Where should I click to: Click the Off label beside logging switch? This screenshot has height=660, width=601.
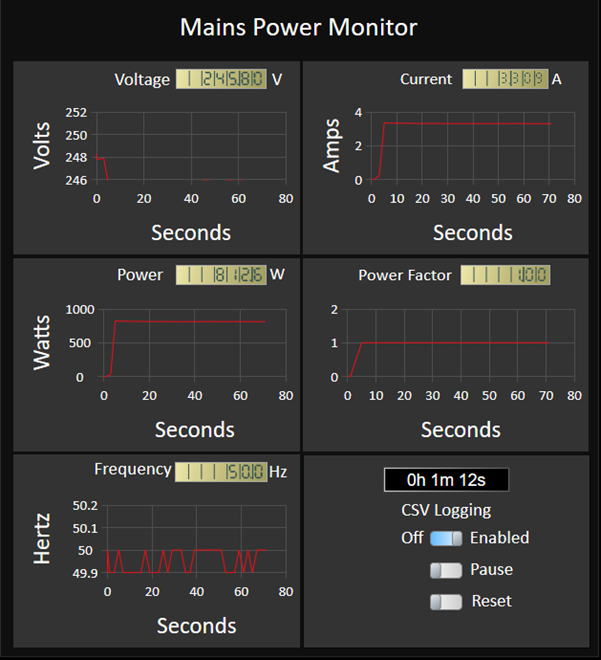pyautogui.click(x=412, y=538)
